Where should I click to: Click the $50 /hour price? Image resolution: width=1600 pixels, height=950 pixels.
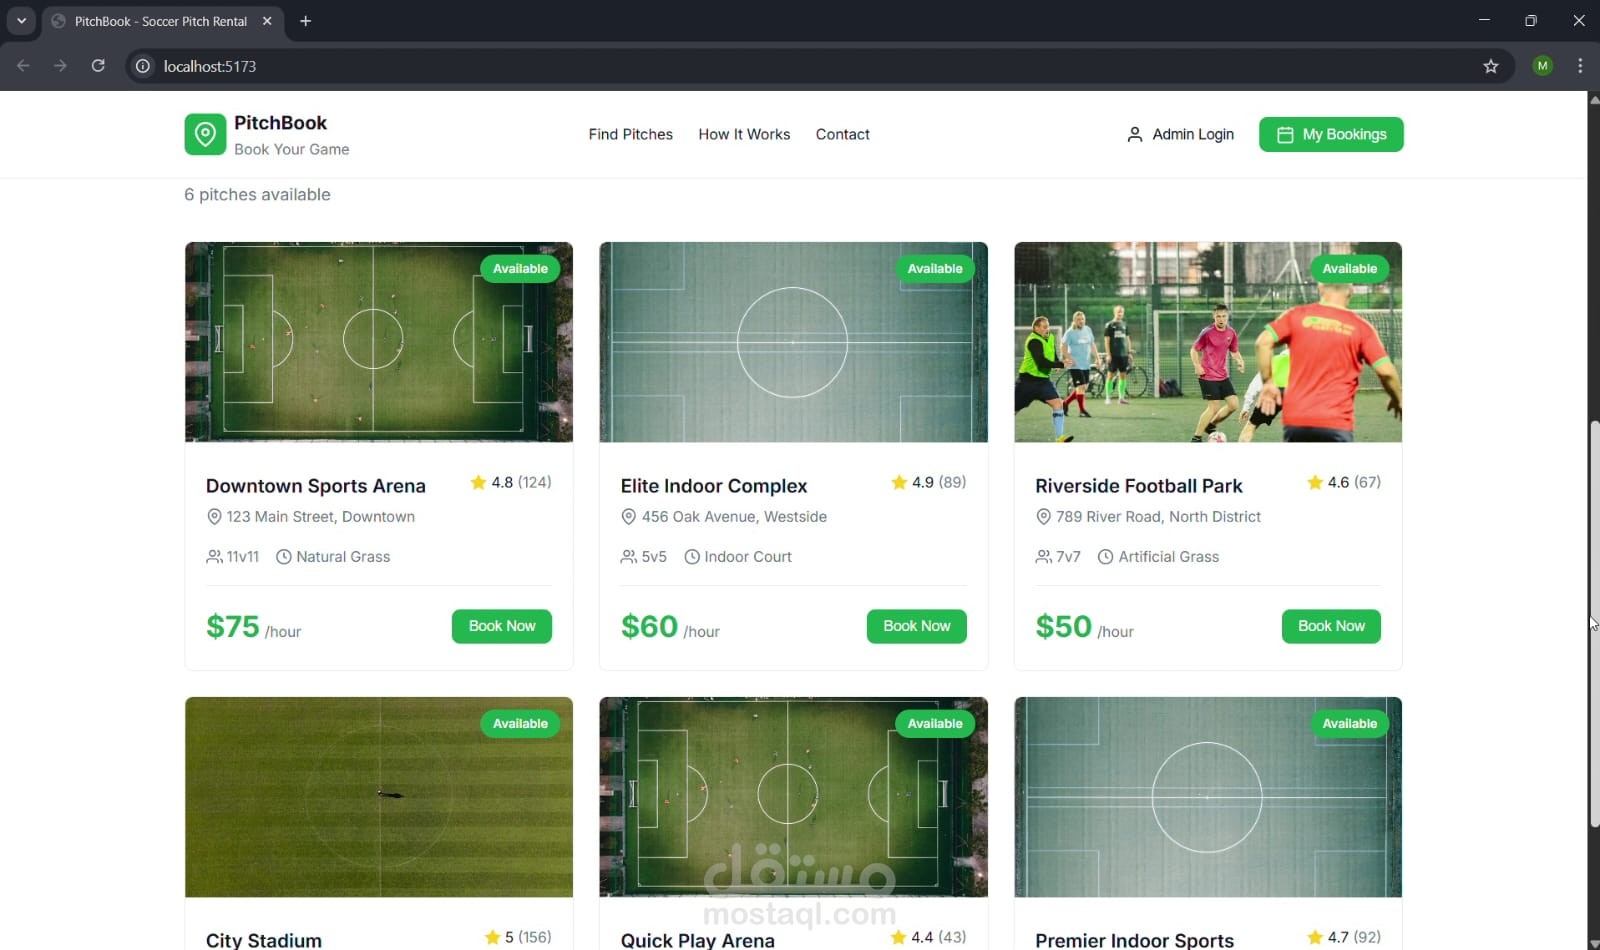(1085, 627)
